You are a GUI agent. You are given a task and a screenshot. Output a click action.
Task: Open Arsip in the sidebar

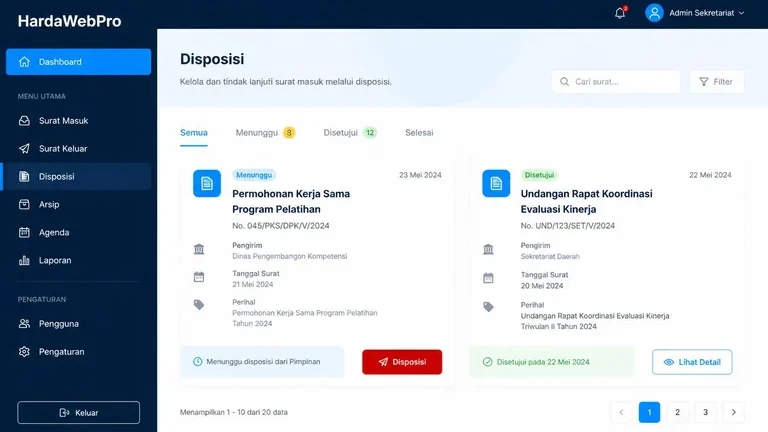point(78,204)
